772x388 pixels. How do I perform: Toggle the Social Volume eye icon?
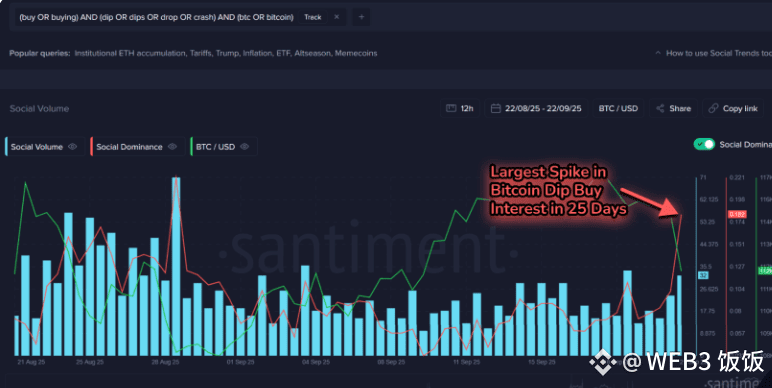pyautogui.click(x=72, y=147)
